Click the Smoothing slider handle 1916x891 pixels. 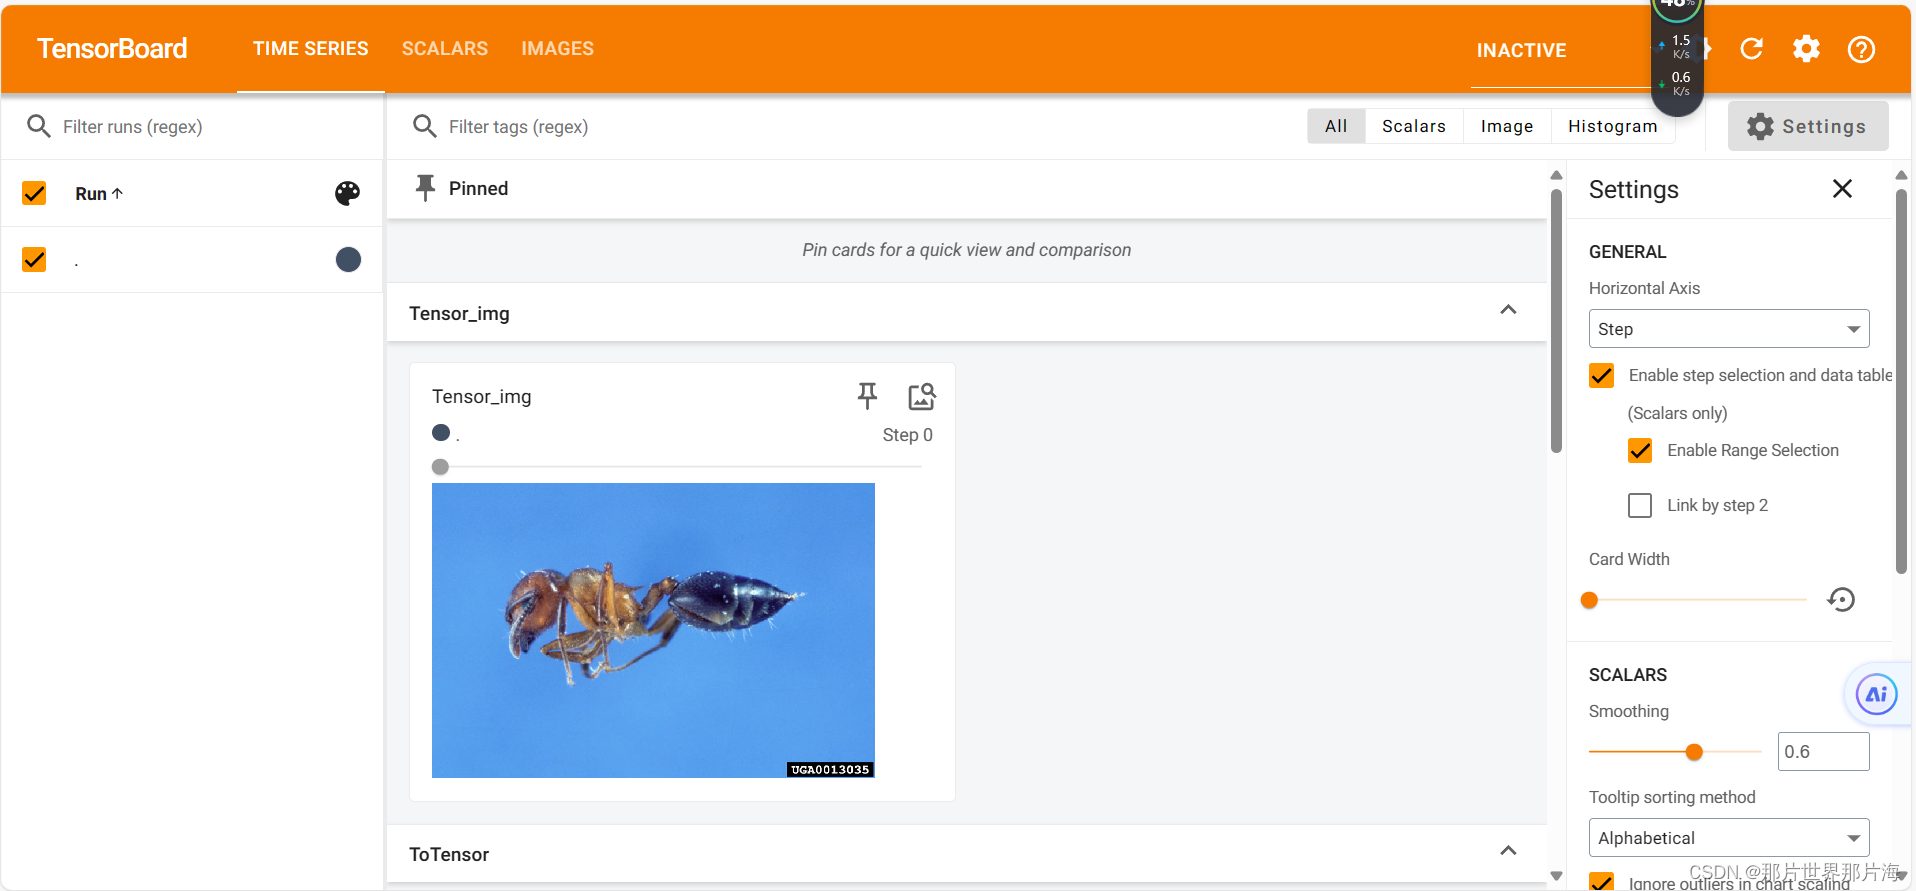pyautogui.click(x=1694, y=752)
